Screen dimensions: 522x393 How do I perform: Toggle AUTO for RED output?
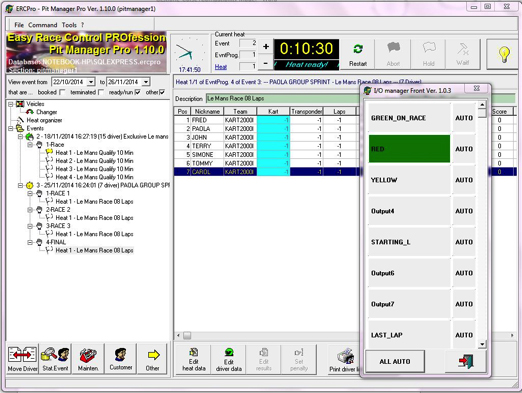coord(464,149)
